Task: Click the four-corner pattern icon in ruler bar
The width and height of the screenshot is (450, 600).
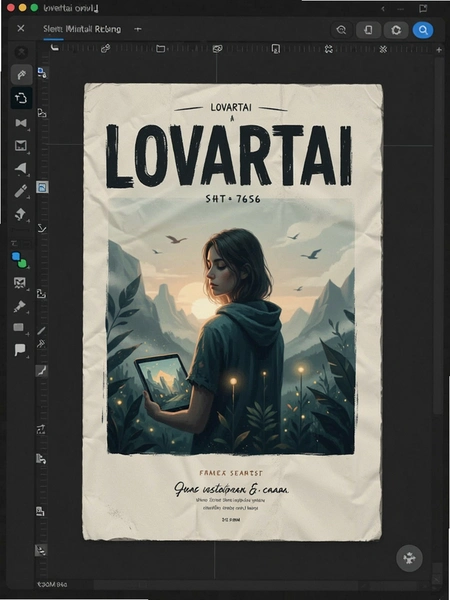Action: click(x=329, y=49)
